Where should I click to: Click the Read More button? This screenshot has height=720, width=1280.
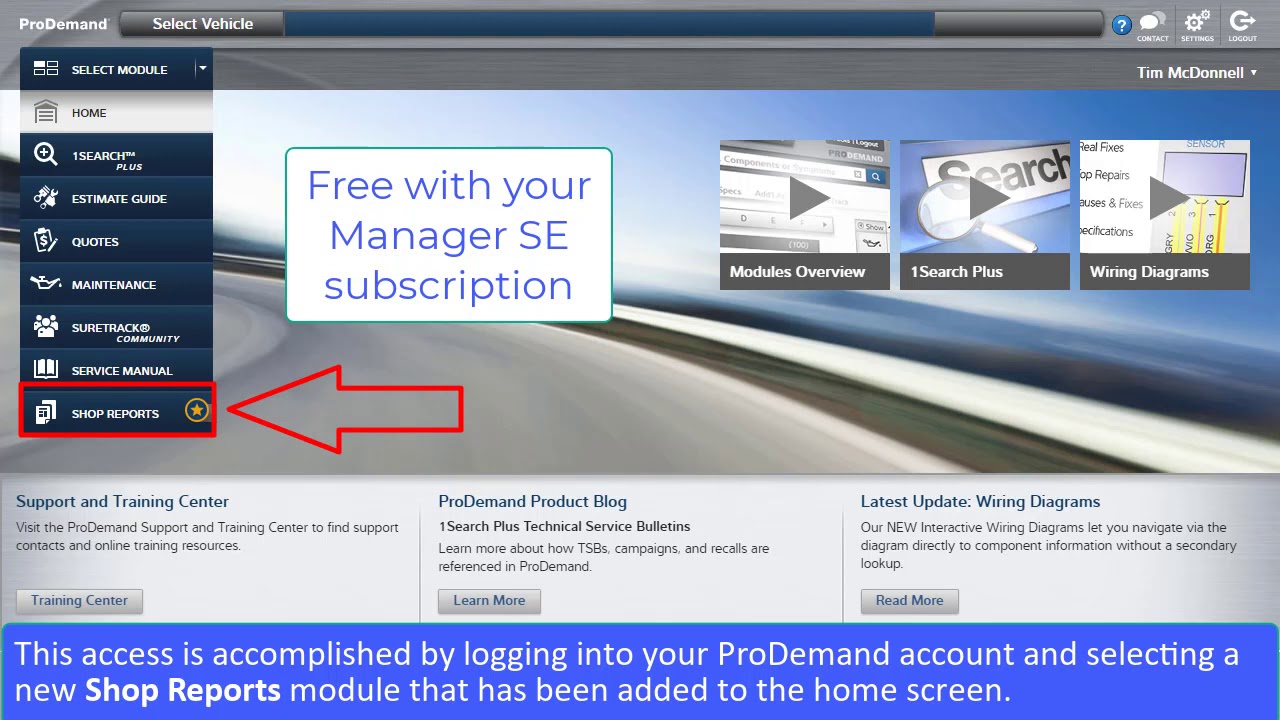(909, 601)
